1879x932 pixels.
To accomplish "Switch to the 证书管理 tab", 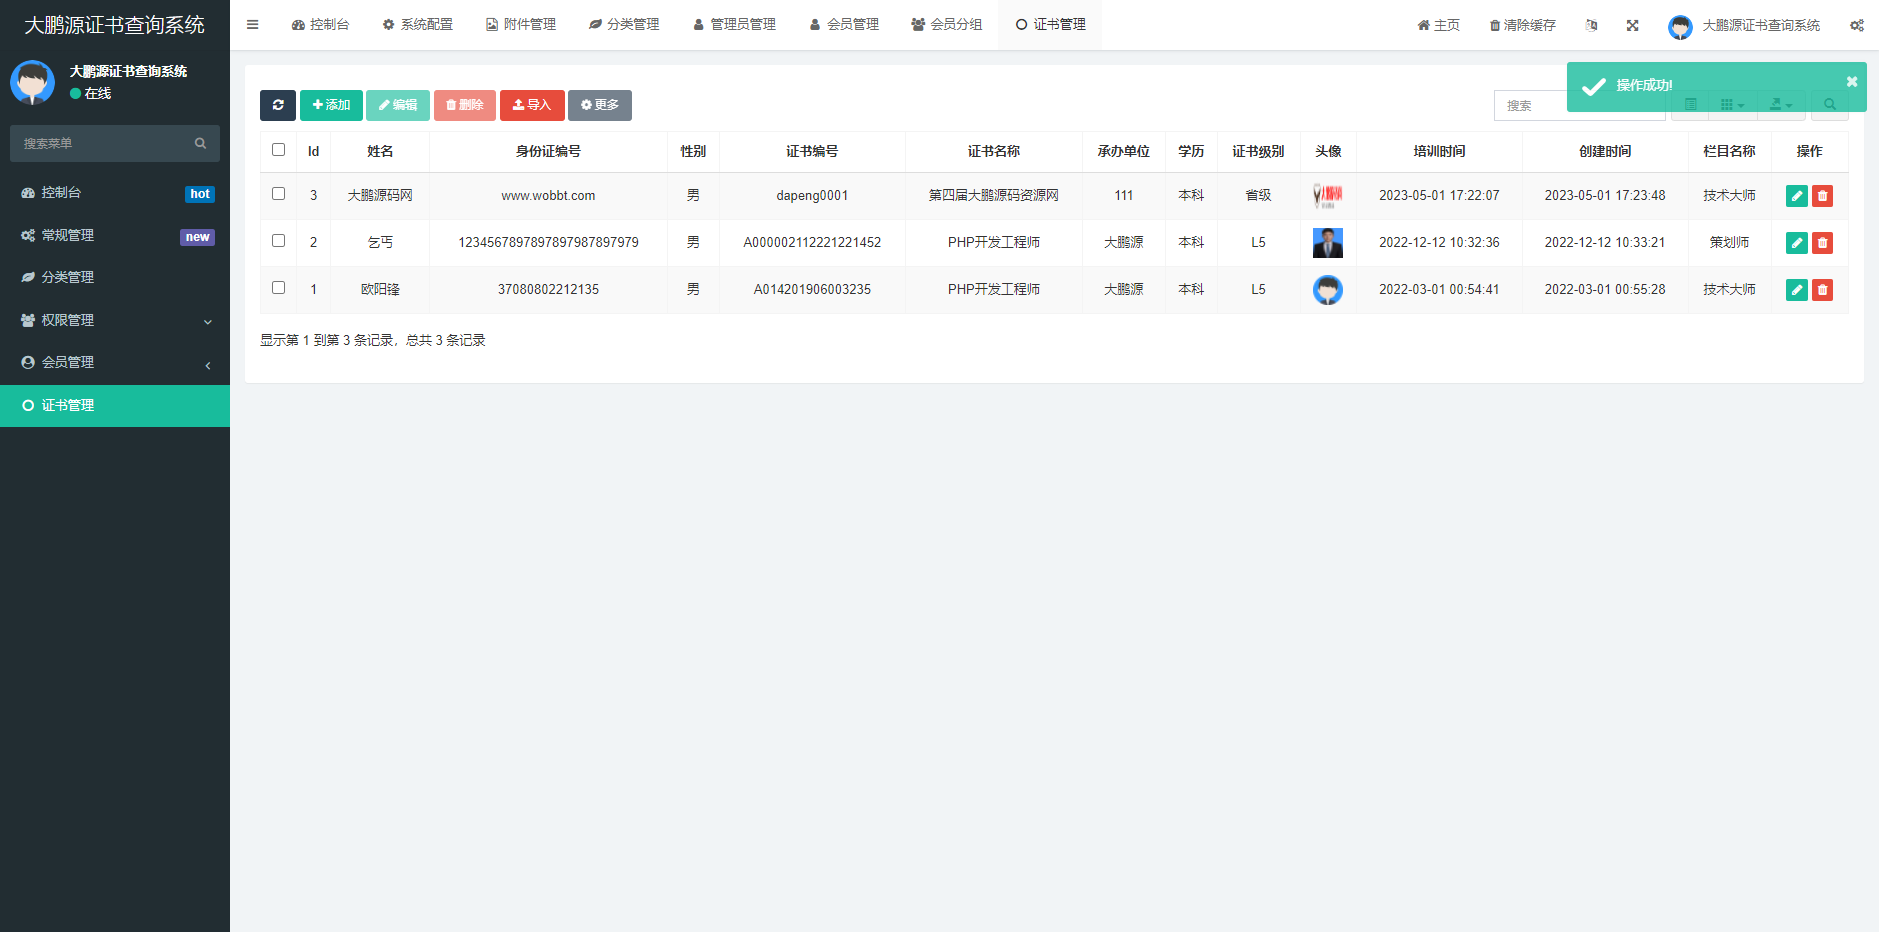I will click(1050, 24).
